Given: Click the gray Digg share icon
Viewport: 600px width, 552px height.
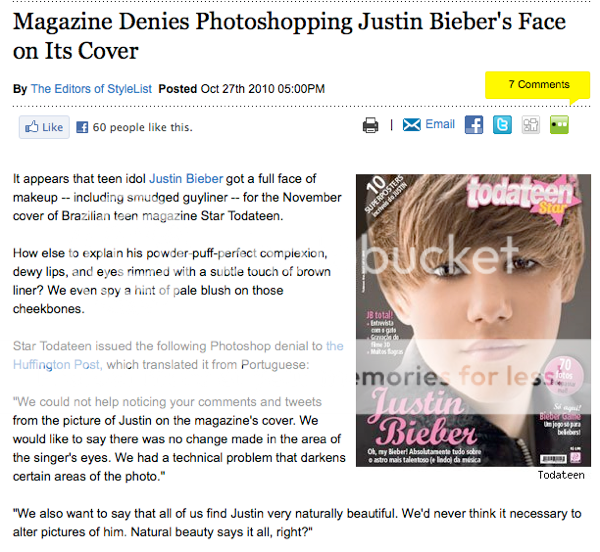Looking at the screenshot, I should click(x=530, y=125).
